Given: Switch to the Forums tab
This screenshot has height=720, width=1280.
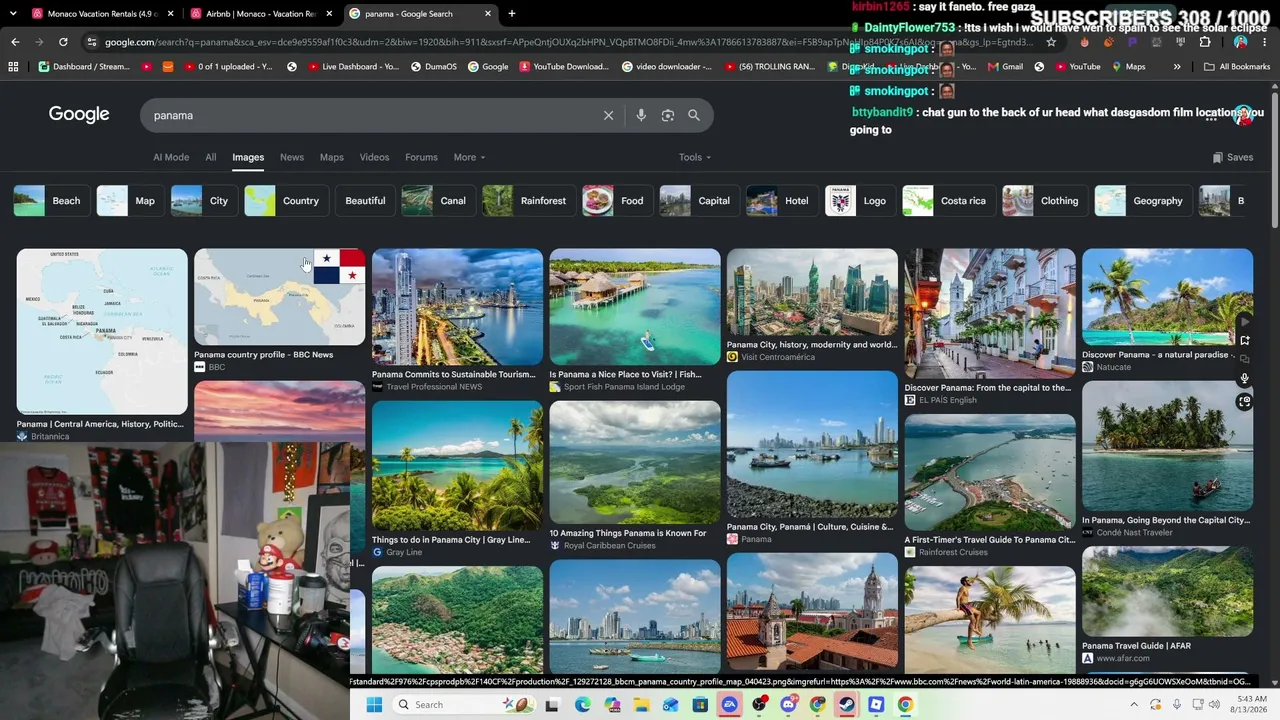Looking at the screenshot, I should (x=421, y=157).
